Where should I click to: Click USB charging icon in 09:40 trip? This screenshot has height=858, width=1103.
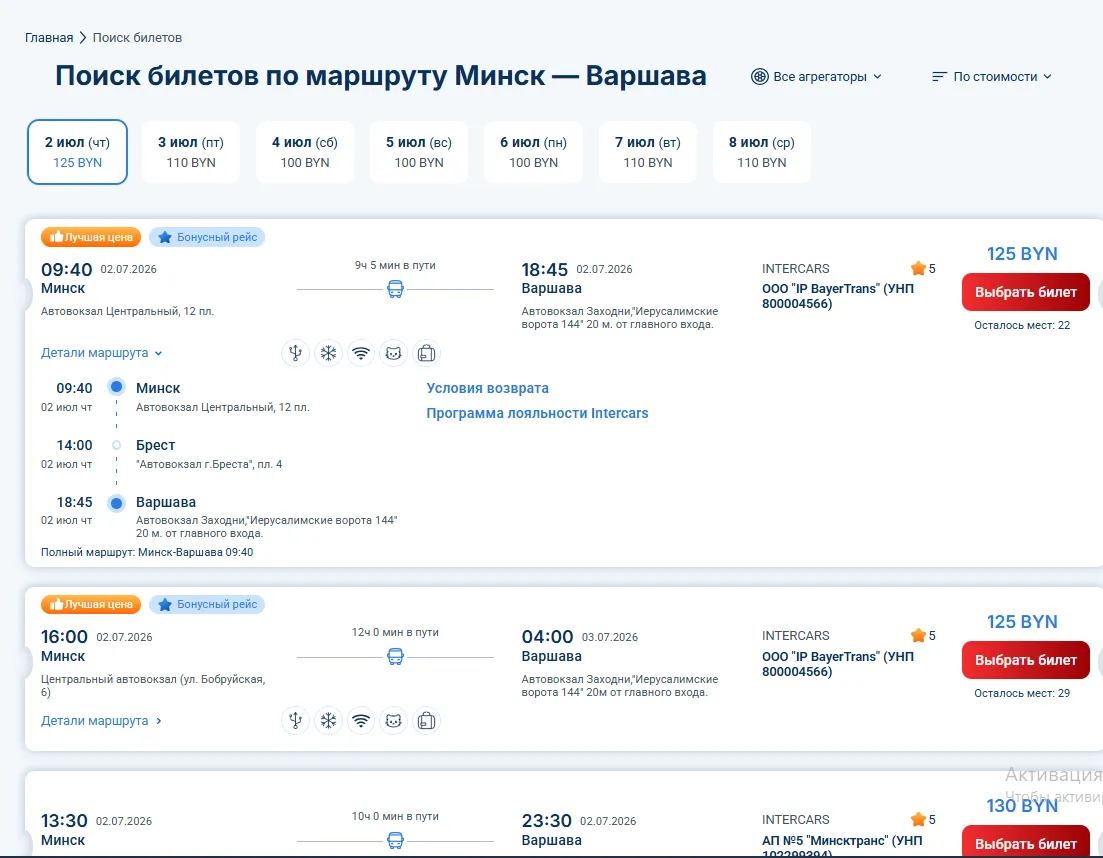pyautogui.click(x=295, y=353)
